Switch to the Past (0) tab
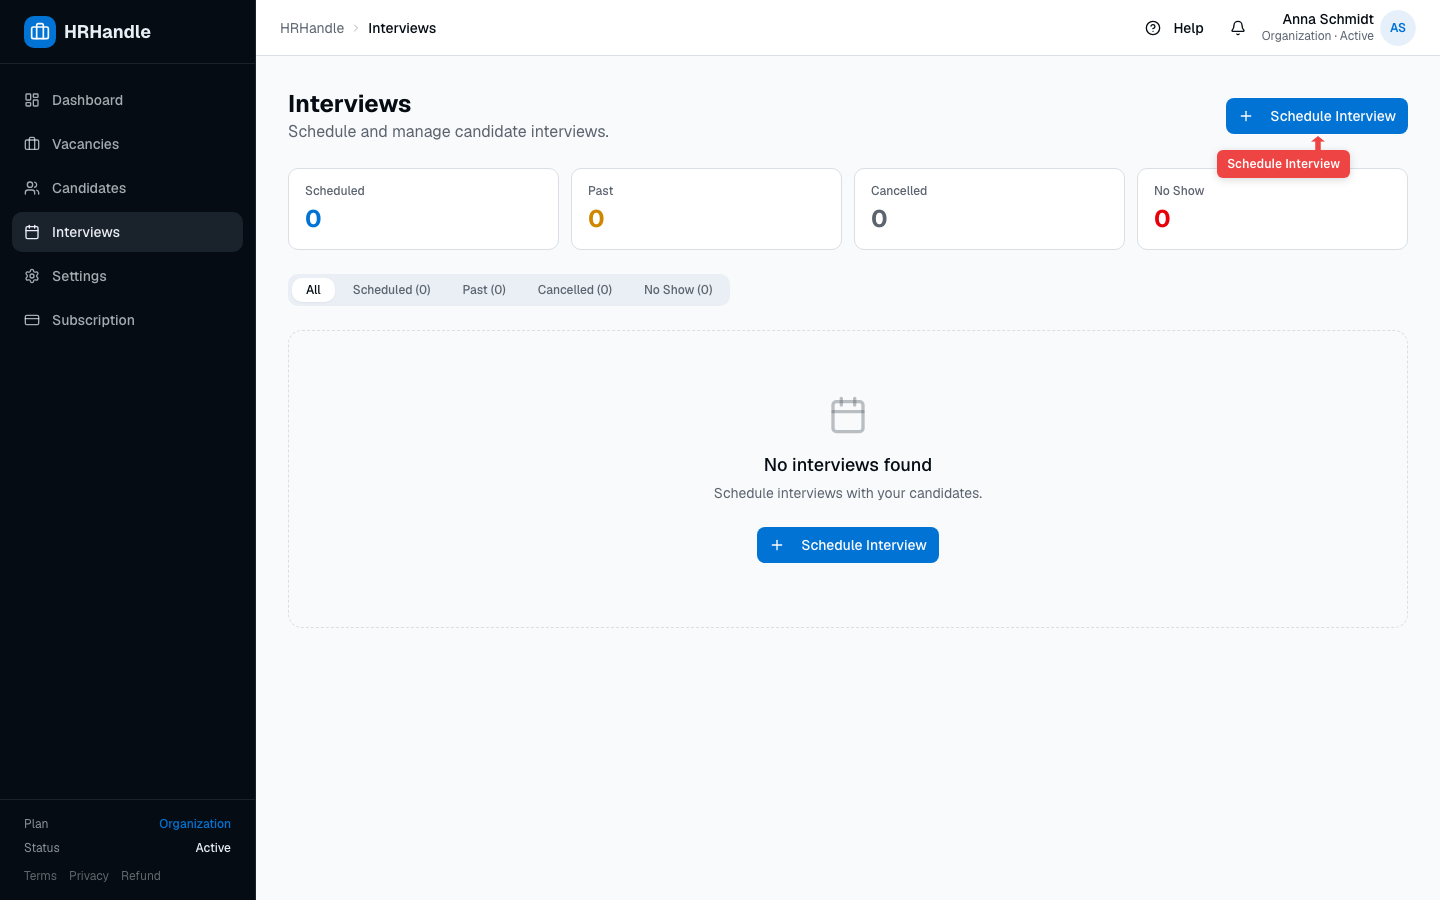The height and width of the screenshot is (900, 1440). point(484,290)
